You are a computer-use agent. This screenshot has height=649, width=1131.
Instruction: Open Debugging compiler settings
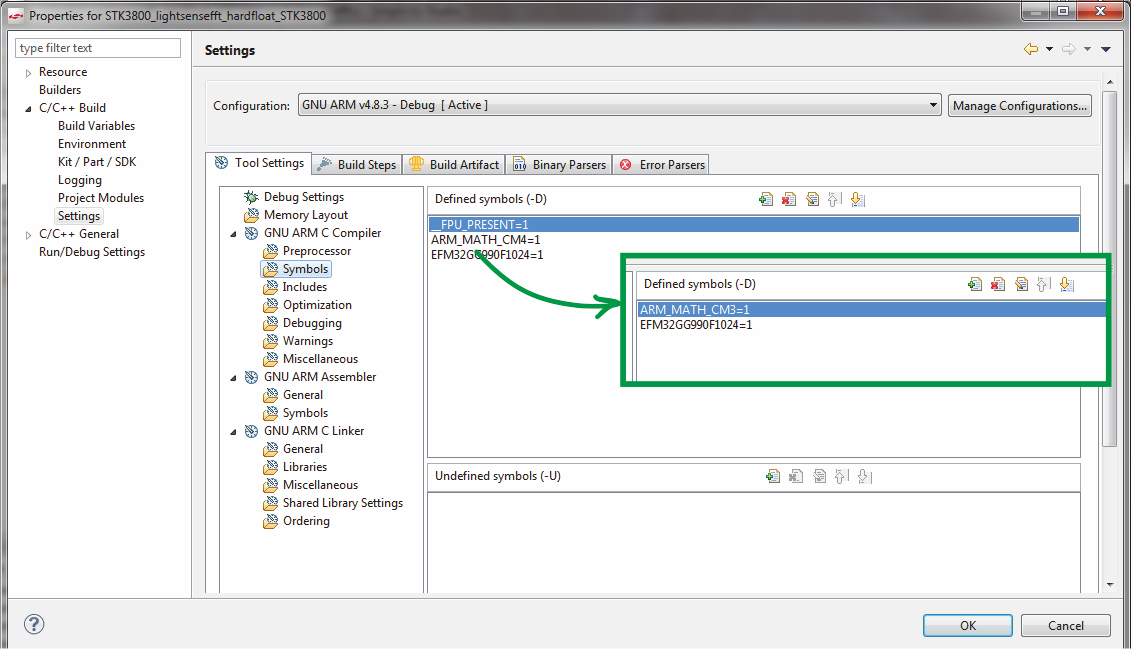(x=312, y=323)
